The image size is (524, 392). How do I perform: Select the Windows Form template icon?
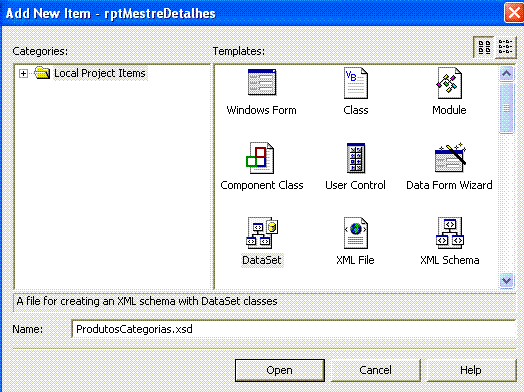[x=262, y=82]
